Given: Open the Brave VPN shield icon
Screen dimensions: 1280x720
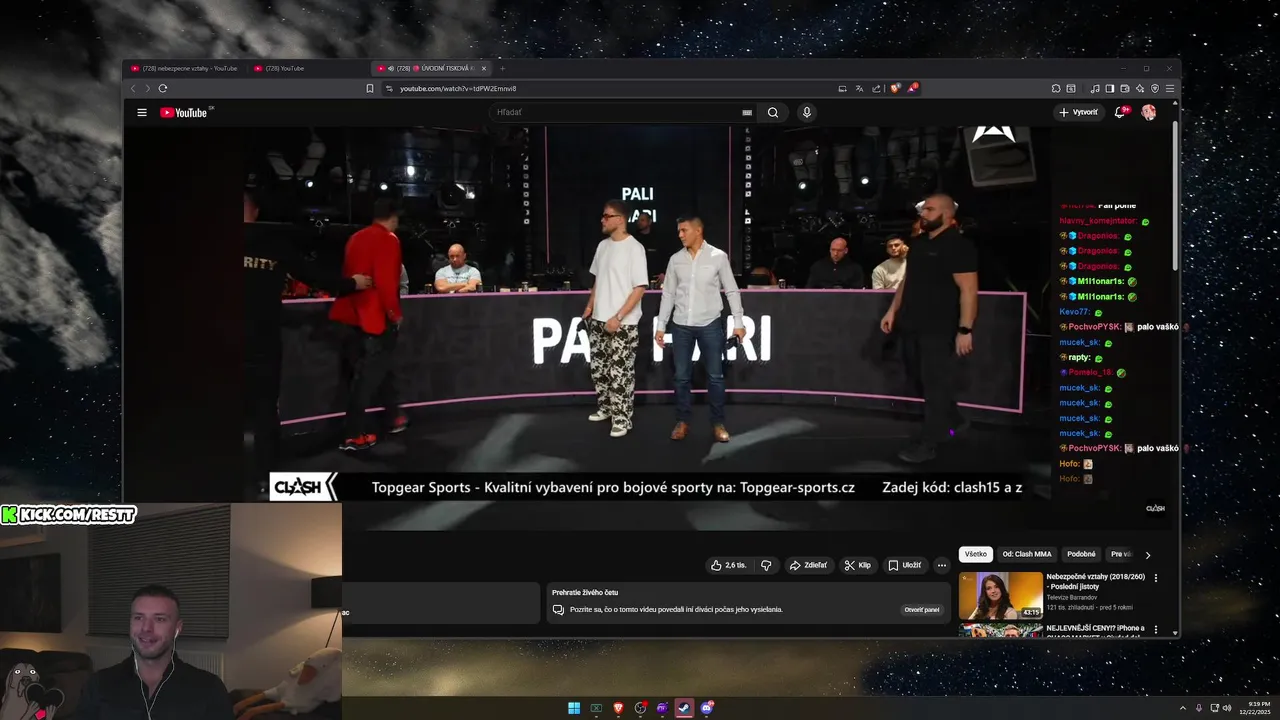Looking at the screenshot, I should [x=1155, y=88].
